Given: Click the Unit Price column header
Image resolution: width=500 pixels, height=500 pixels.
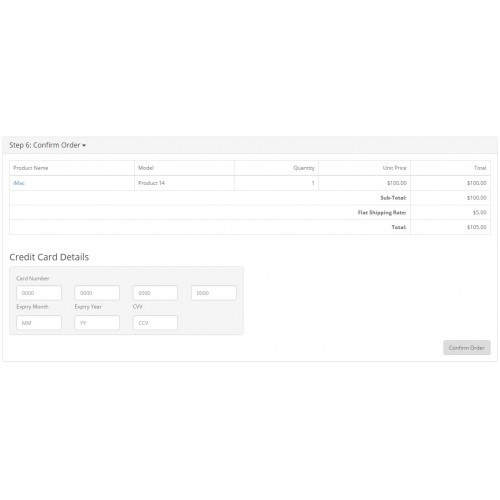Looking at the screenshot, I should (x=395, y=168).
